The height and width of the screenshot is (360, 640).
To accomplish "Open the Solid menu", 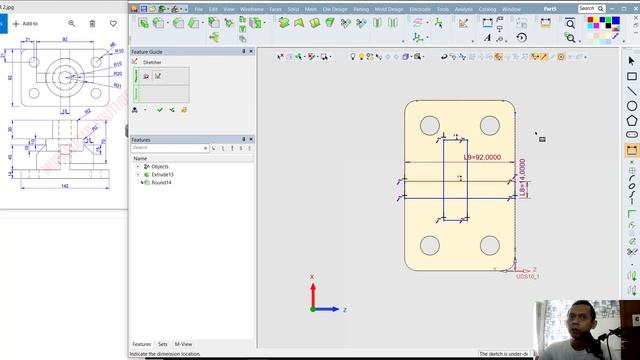I will coord(293,9).
